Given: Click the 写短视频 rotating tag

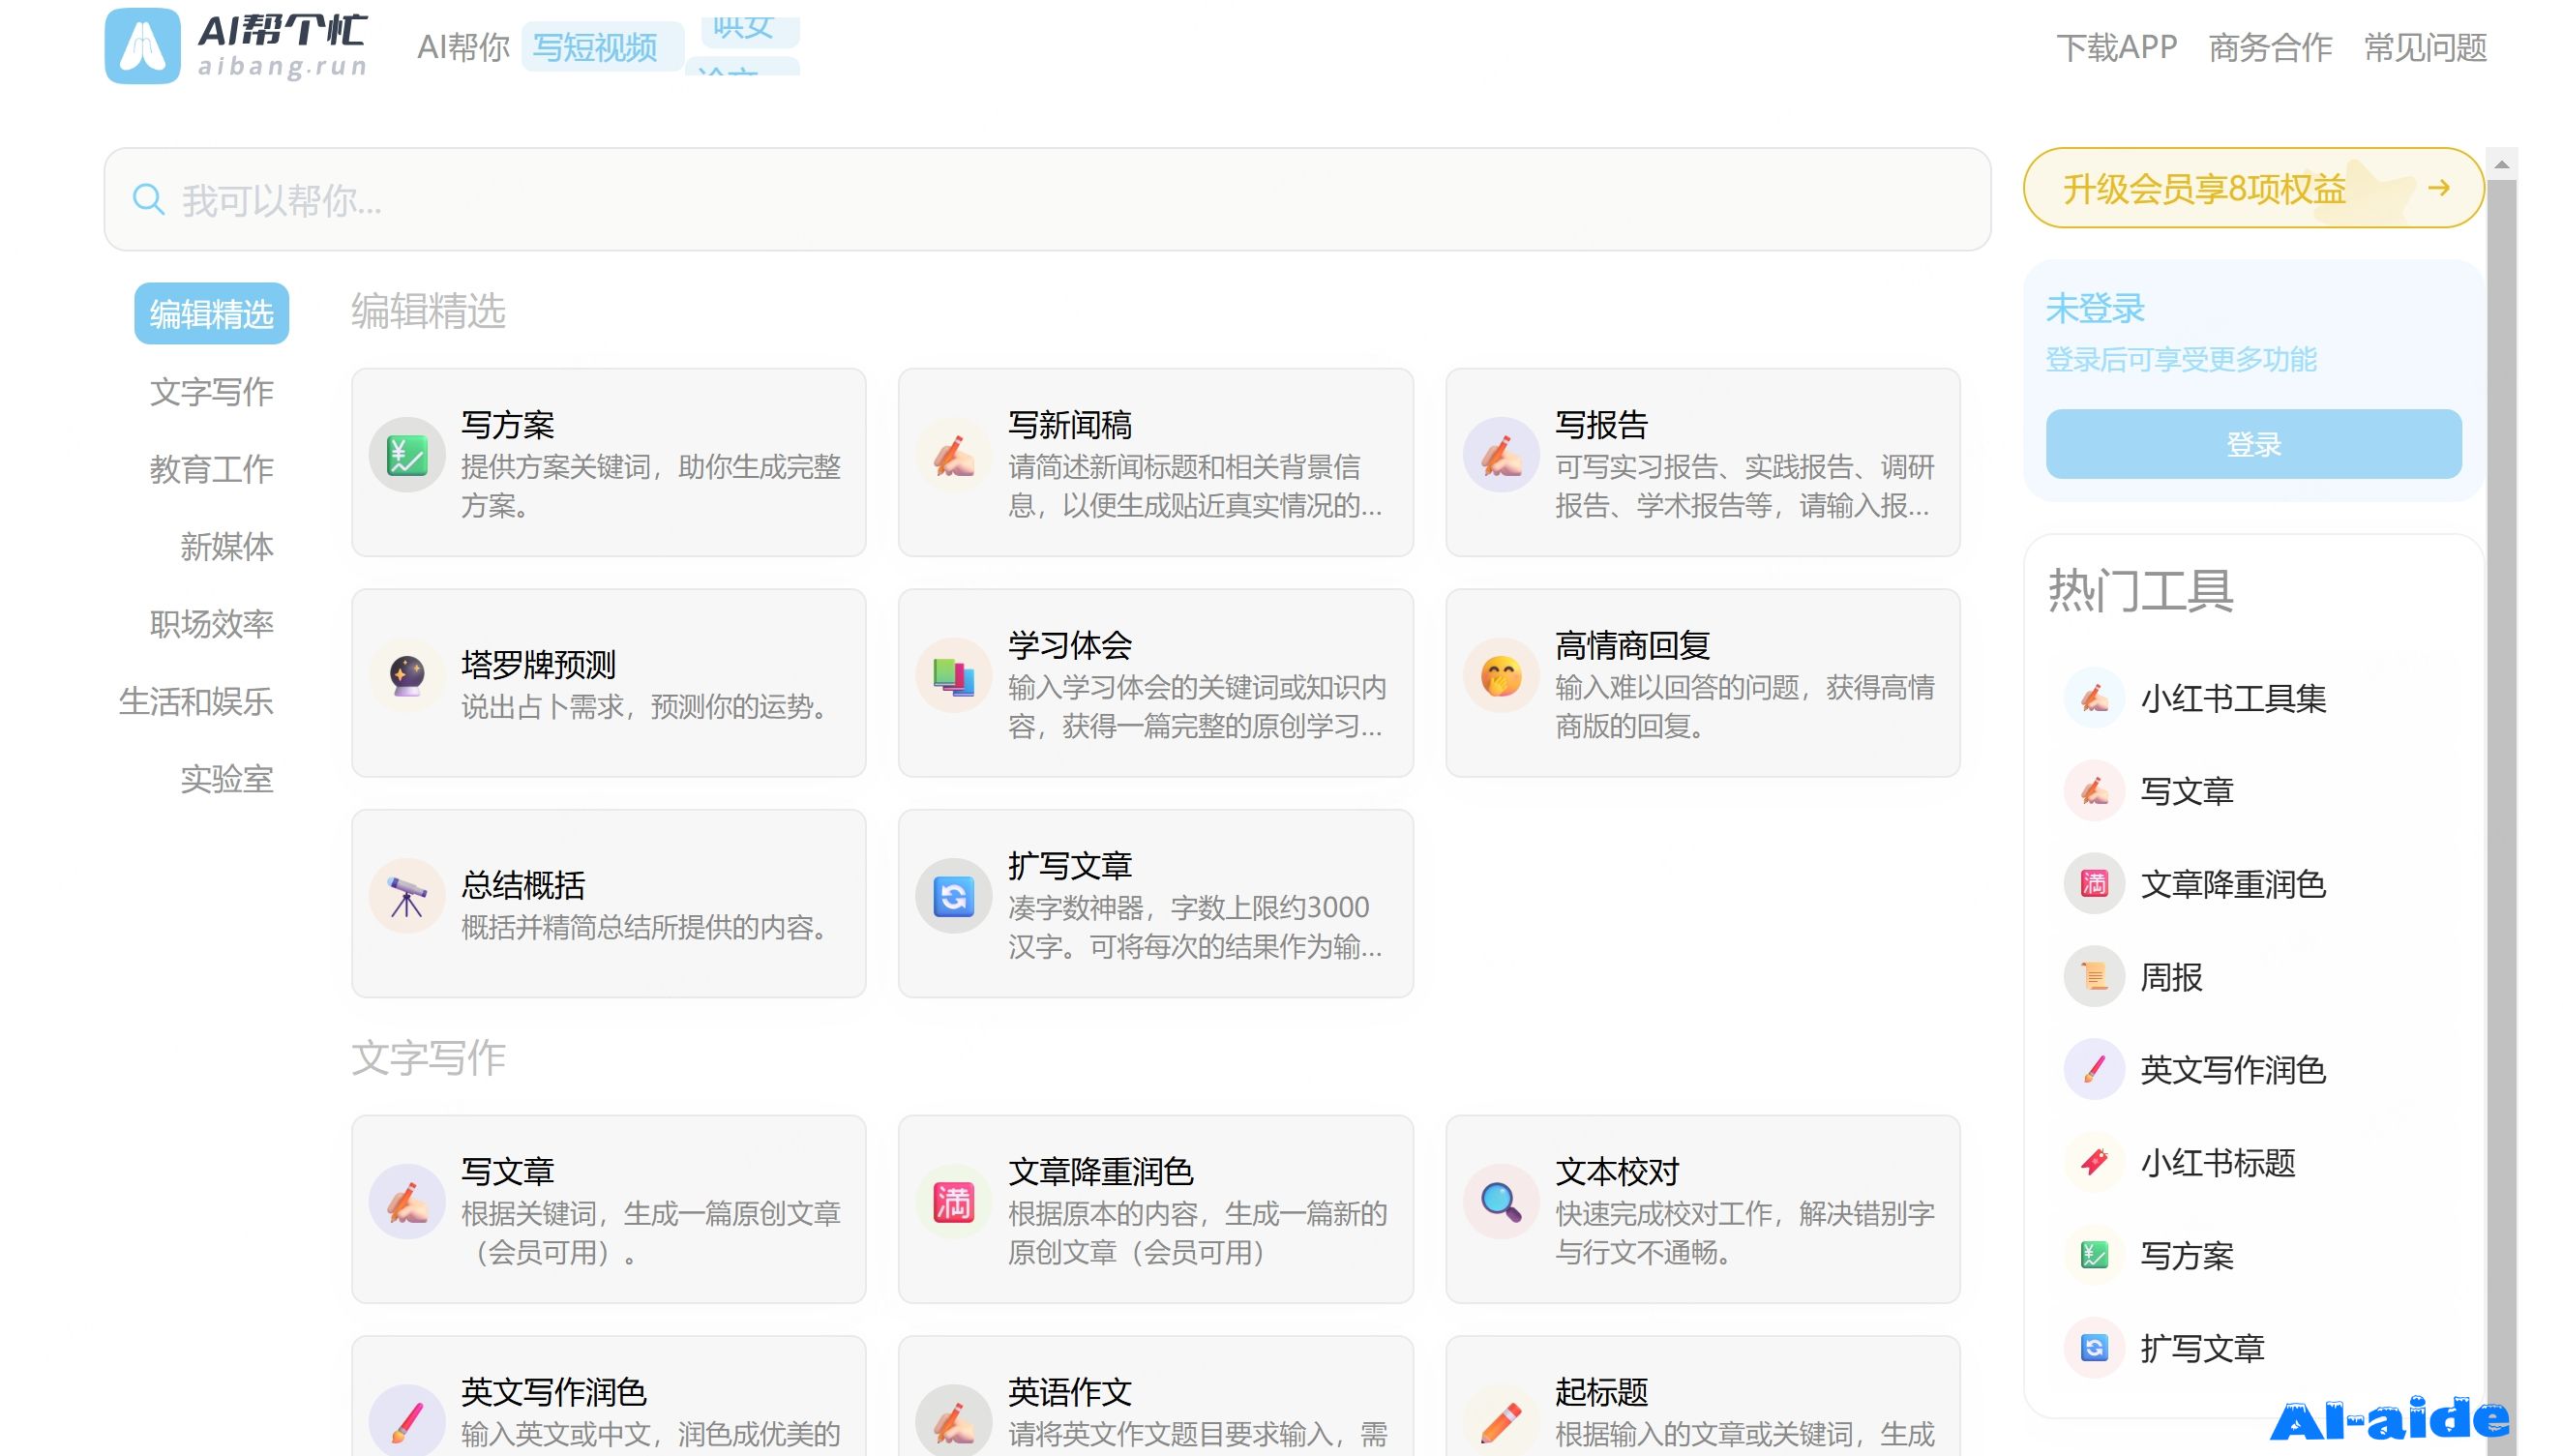Looking at the screenshot, I should (602, 47).
